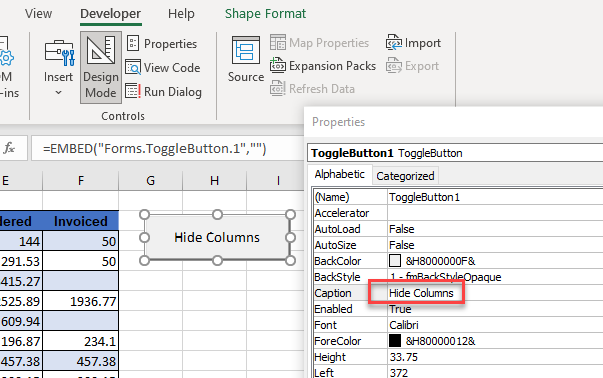Screen dimensions: 603x378
Task: Select the (Name) property row
Action: pos(458,197)
